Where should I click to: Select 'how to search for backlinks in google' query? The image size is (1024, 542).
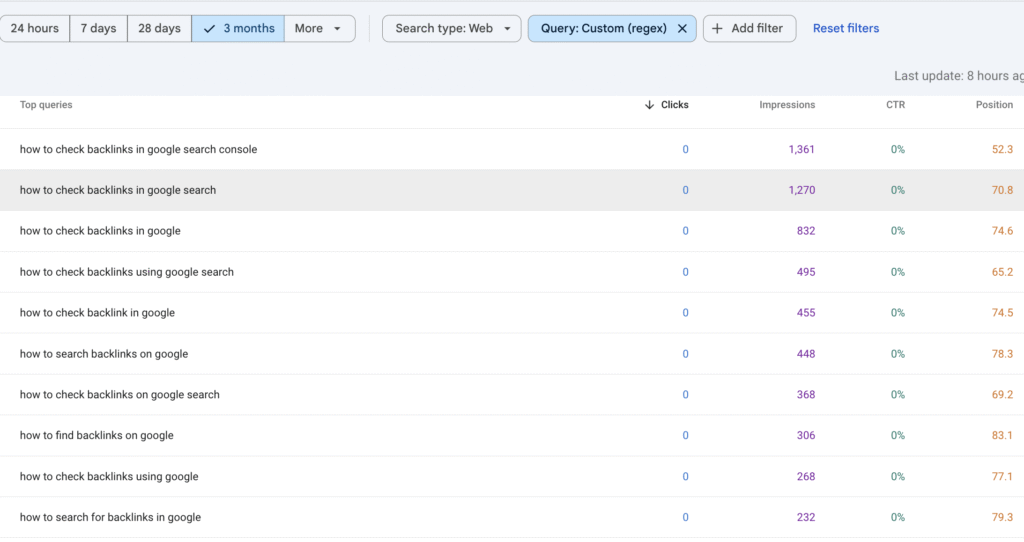(x=110, y=518)
